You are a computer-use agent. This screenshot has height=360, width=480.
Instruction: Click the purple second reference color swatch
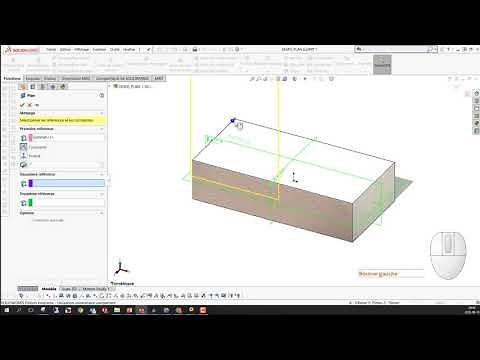tap(30, 183)
